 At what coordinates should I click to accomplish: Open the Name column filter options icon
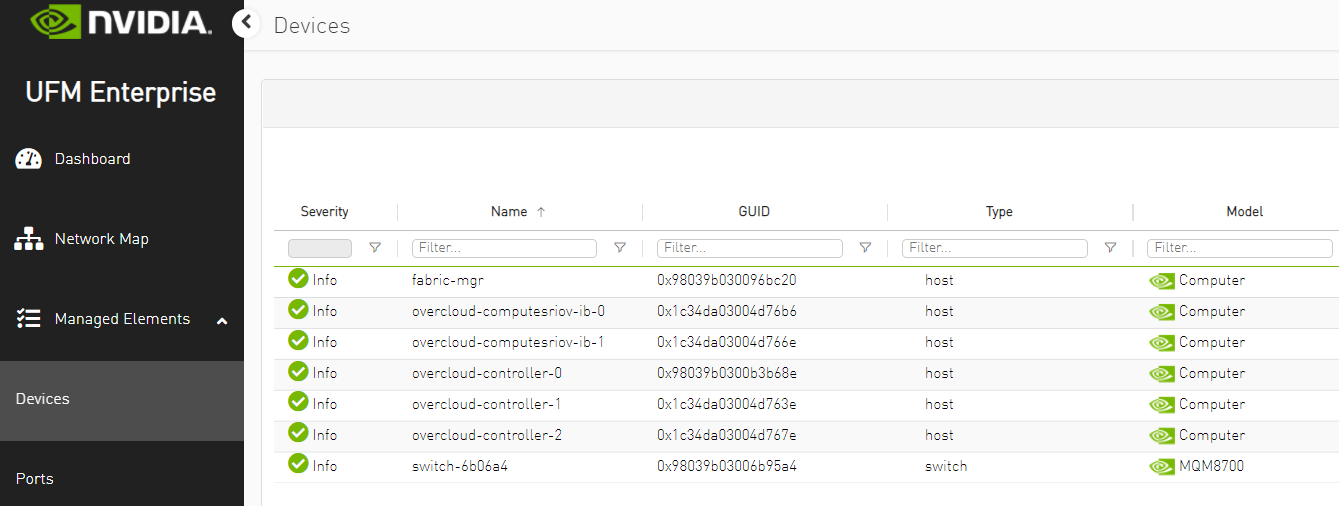[620, 248]
